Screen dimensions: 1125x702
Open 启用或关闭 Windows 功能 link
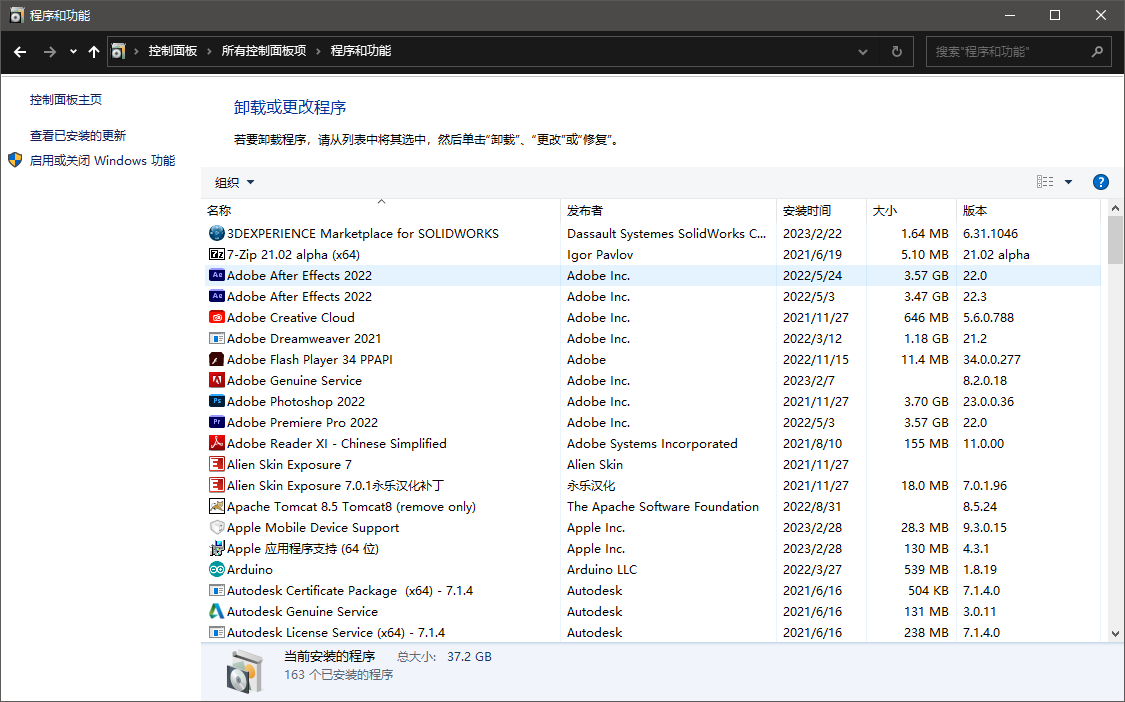pos(102,161)
